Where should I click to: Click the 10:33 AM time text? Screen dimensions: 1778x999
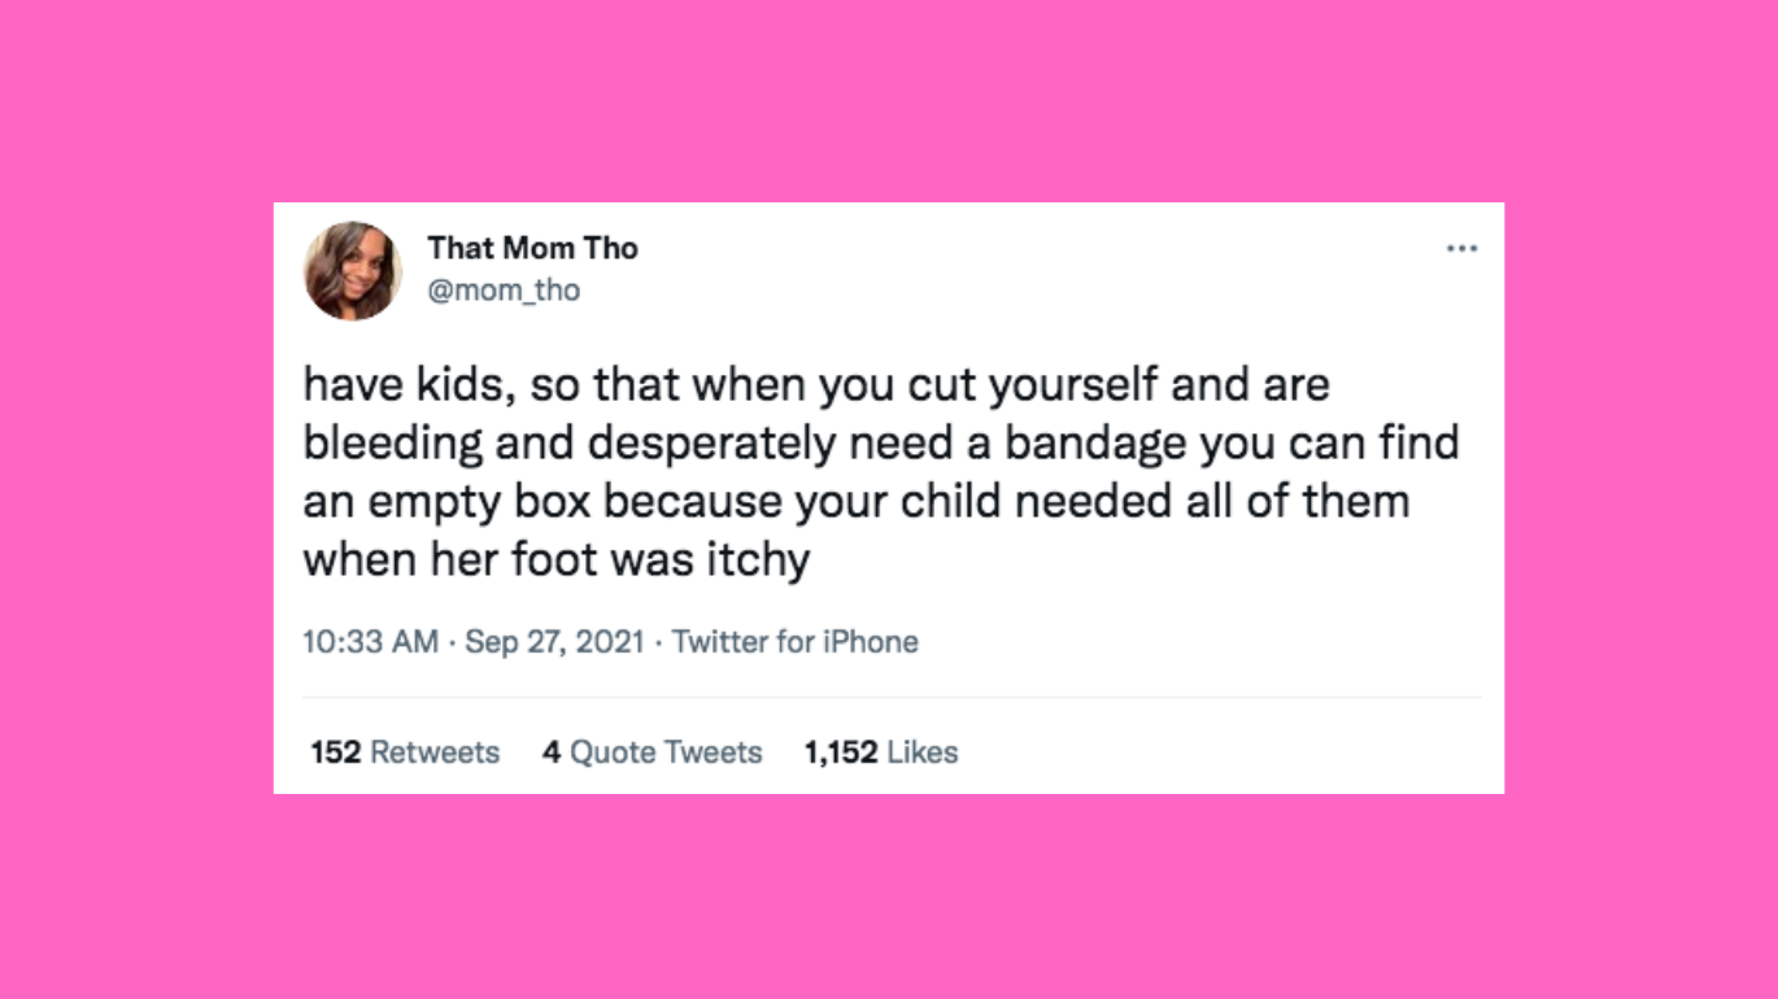(368, 641)
